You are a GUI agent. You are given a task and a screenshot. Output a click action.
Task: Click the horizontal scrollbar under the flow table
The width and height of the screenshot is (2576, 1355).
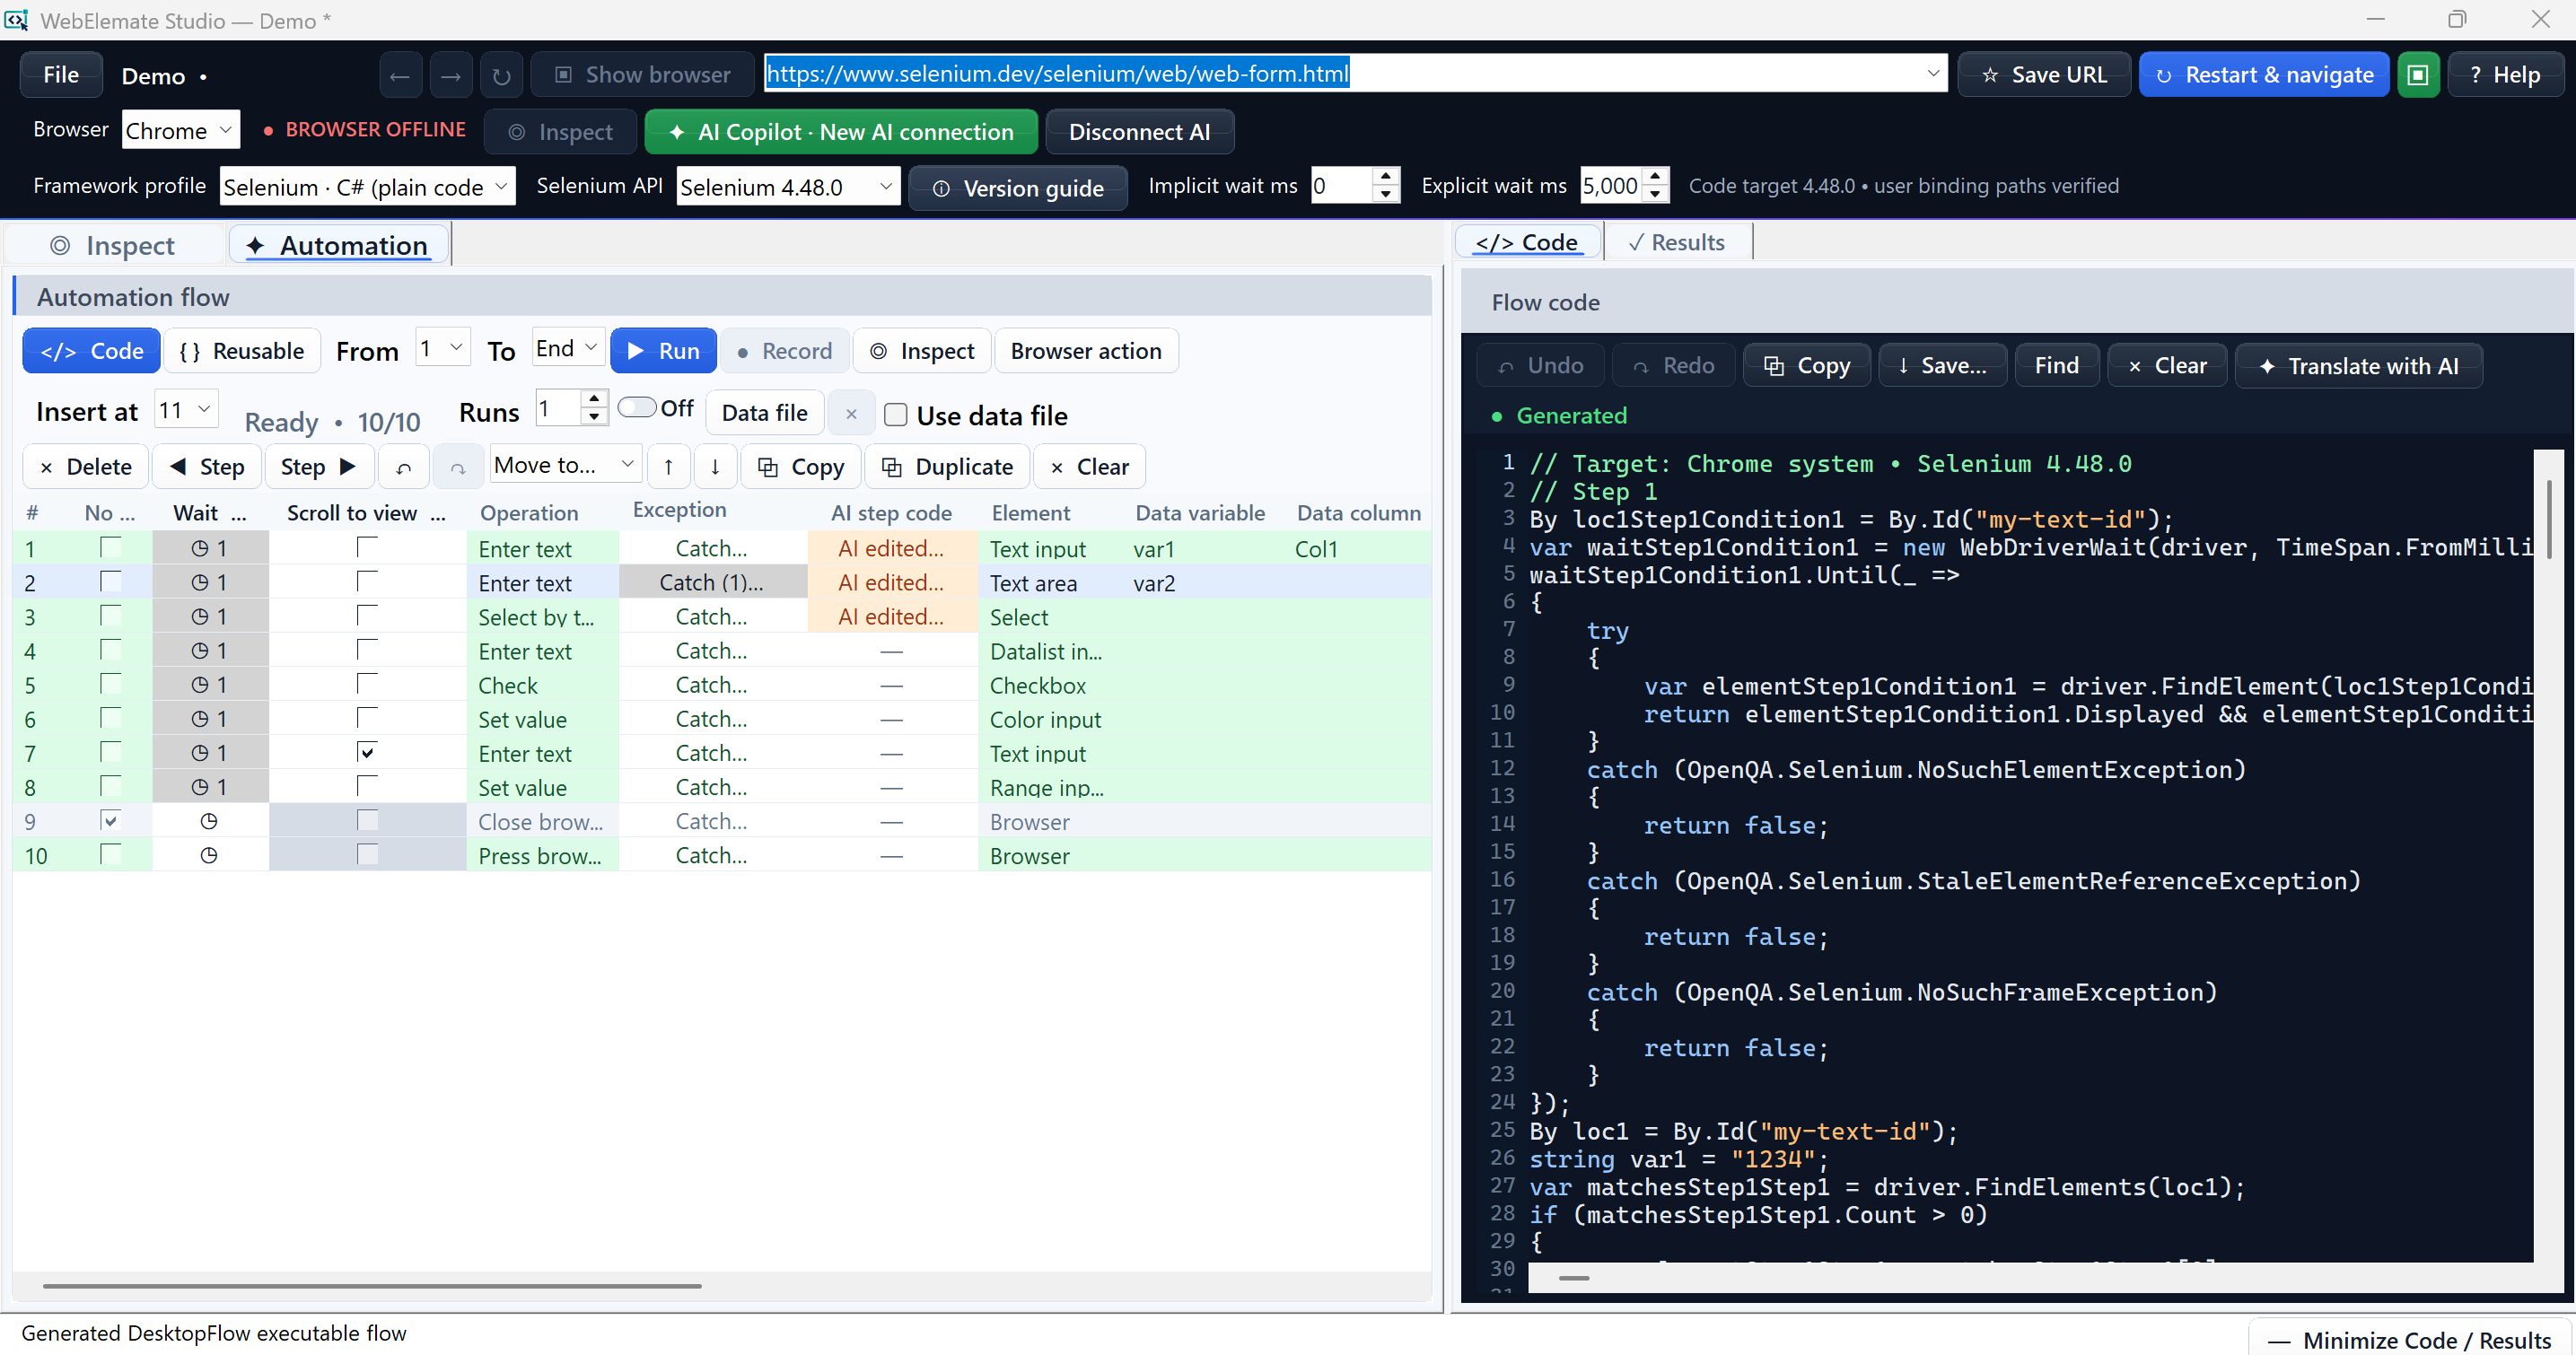click(x=372, y=1286)
